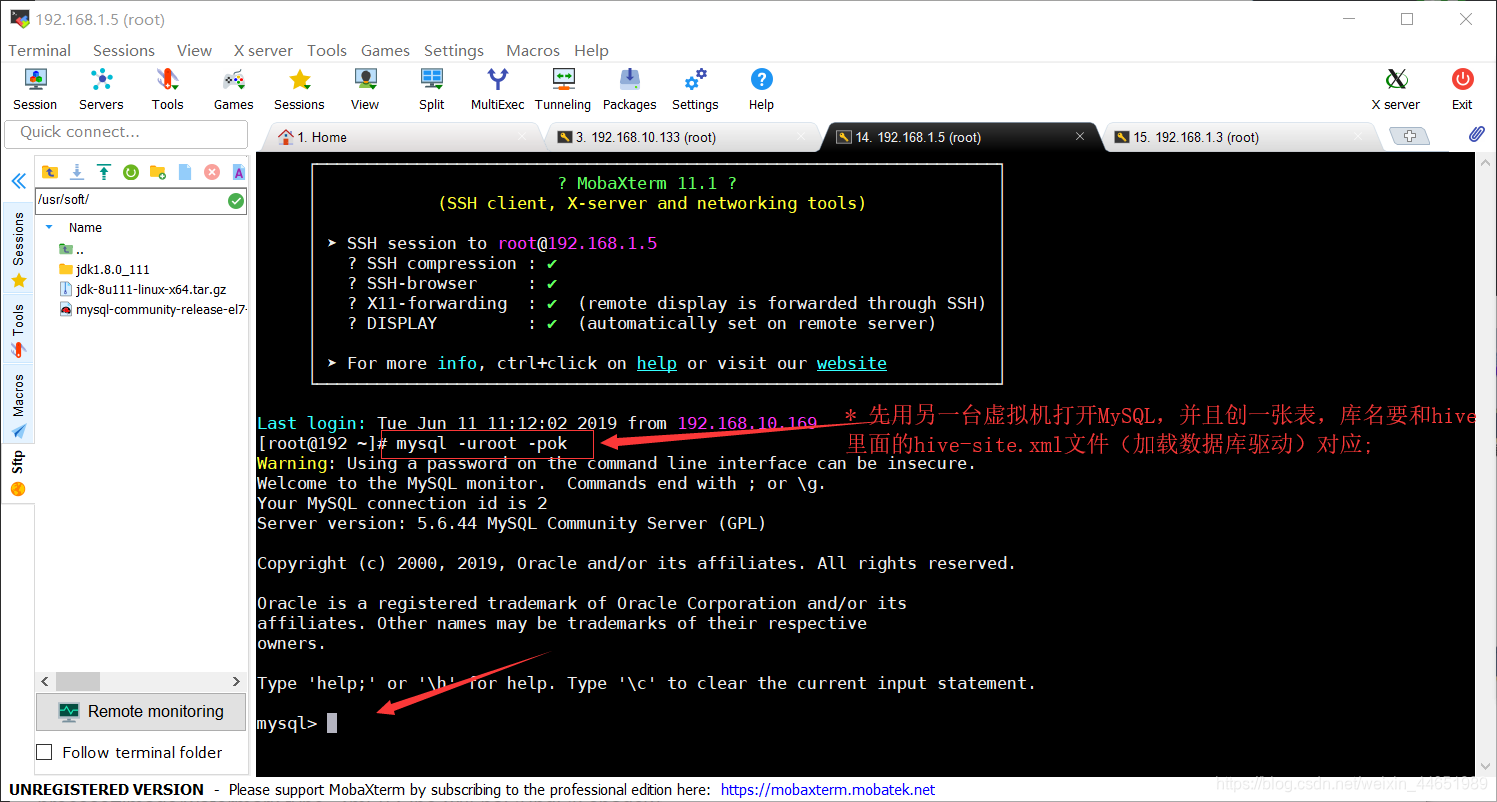Click file list scrollbar left arrow
Screen dimensions: 1497x802
tap(45, 681)
